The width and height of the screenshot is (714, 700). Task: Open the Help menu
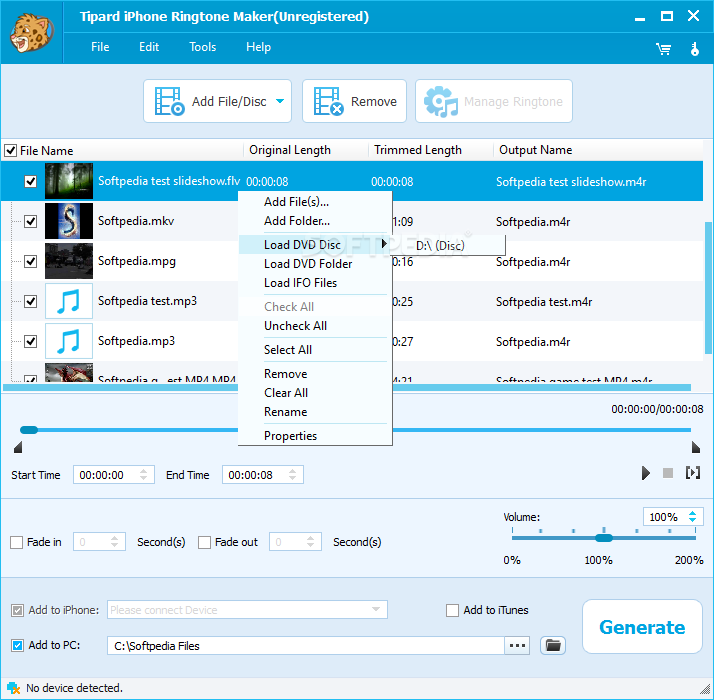258,47
